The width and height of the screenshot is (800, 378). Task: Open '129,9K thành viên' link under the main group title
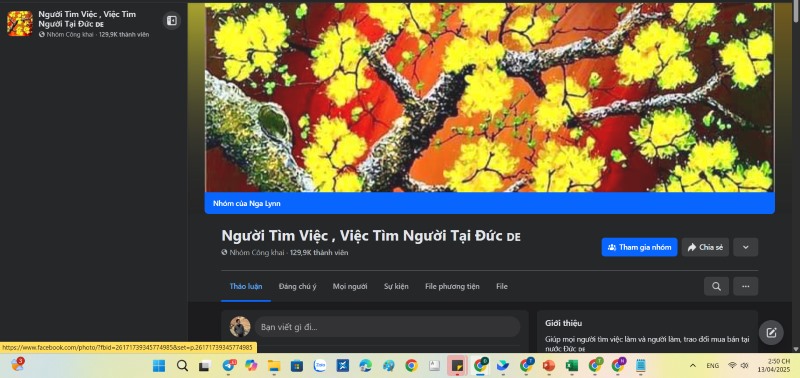319,253
